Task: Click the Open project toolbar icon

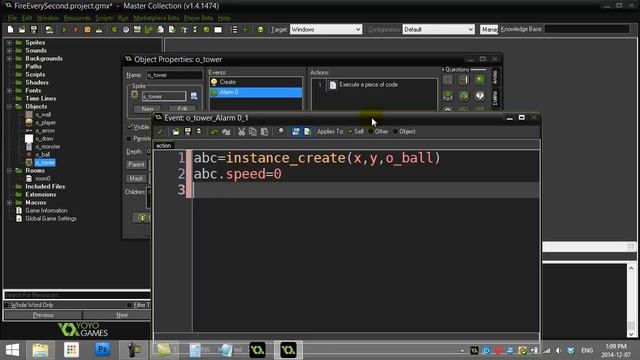Action: click(22, 29)
